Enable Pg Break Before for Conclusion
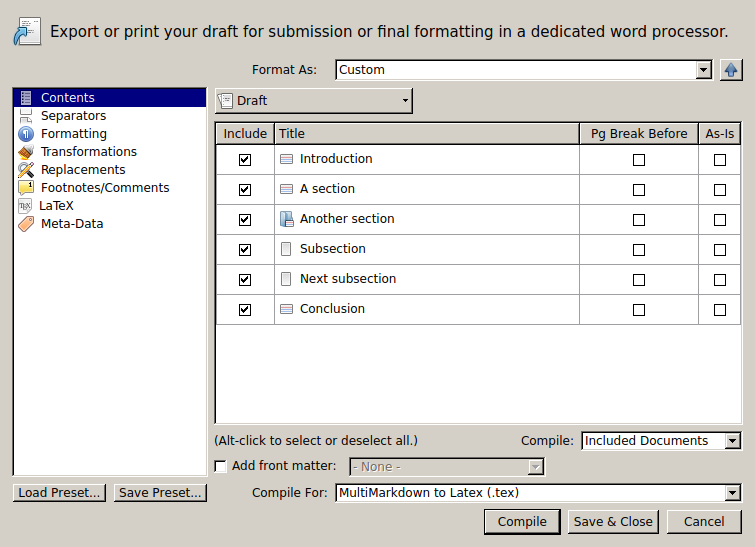 [x=638, y=310]
